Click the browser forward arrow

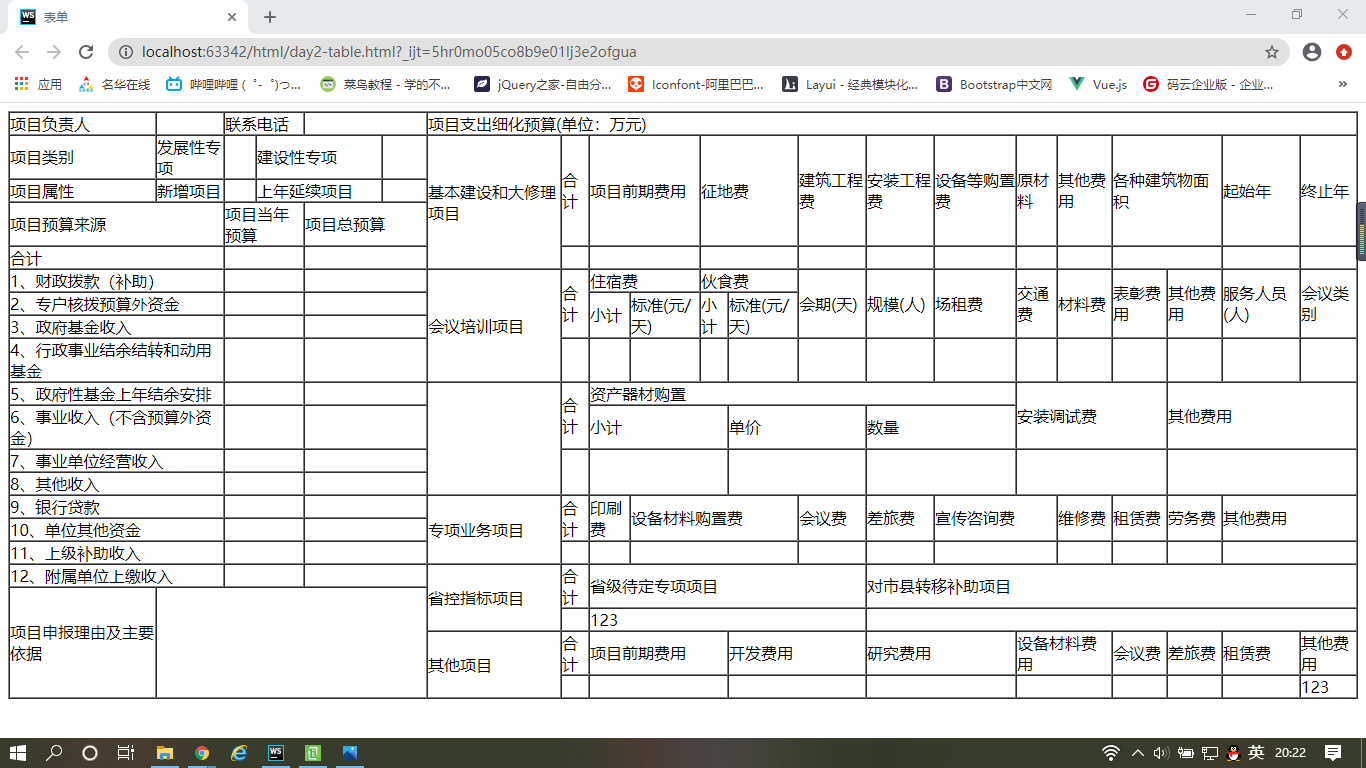[54, 52]
